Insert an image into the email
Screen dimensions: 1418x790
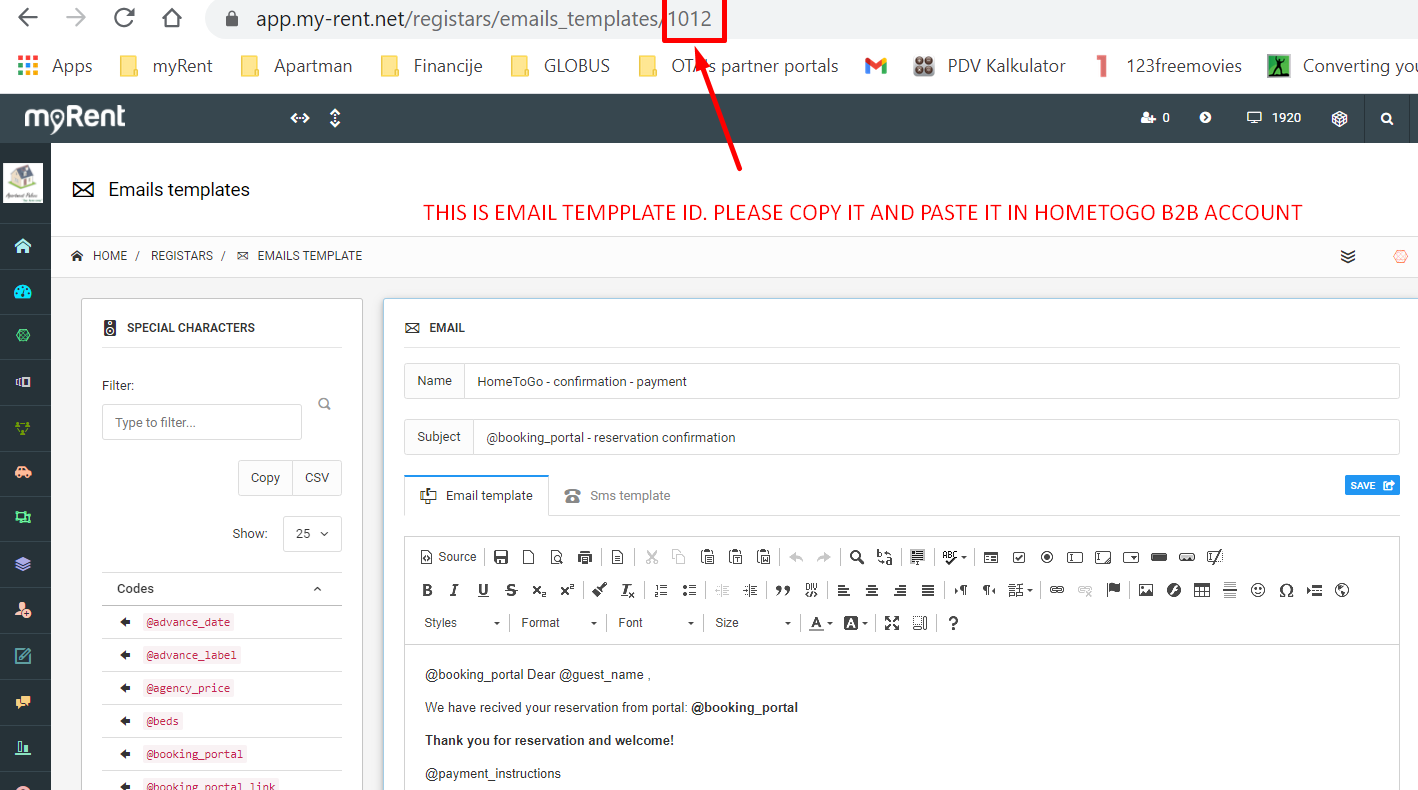pos(1146,590)
